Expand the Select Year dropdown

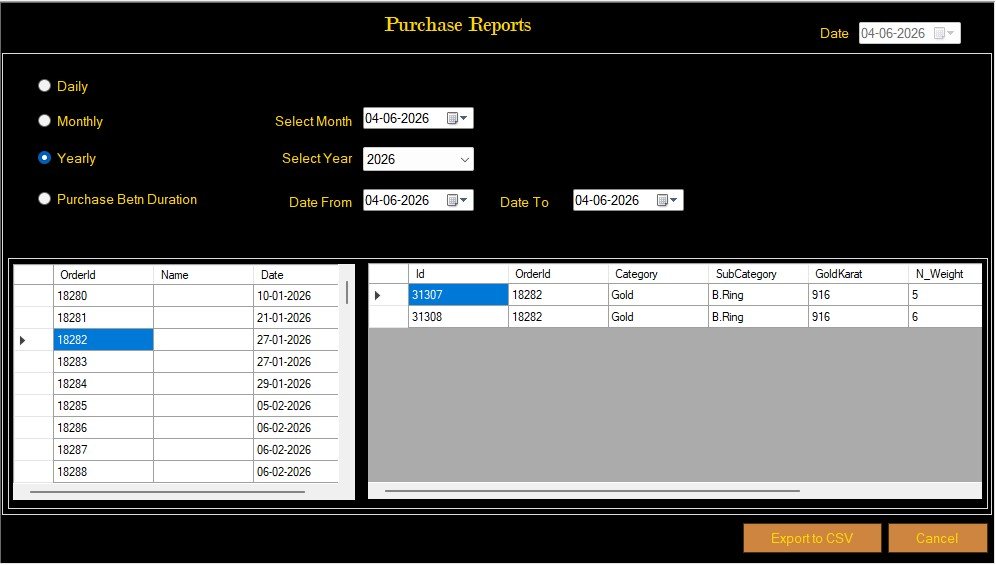click(464, 160)
